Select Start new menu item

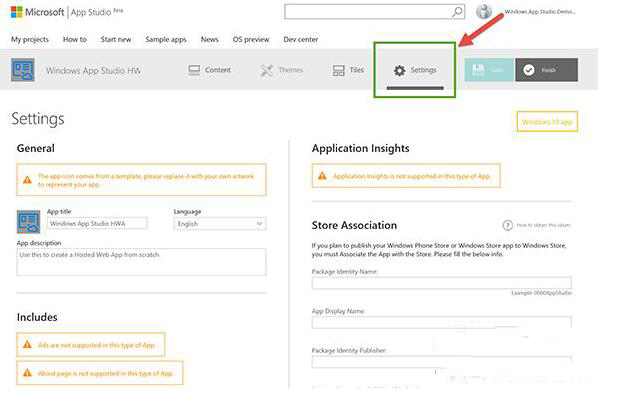(x=116, y=40)
